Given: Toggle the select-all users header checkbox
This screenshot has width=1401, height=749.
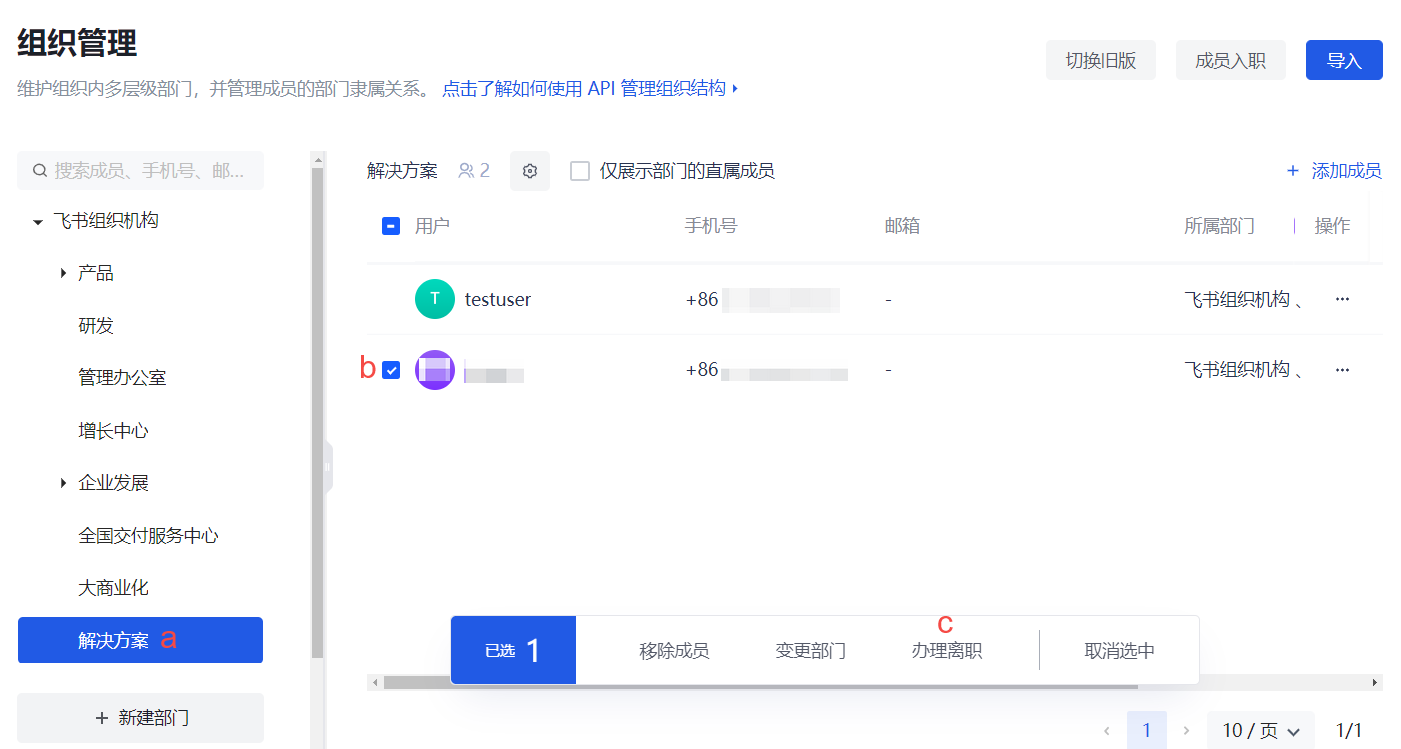Looking at the screenshot, I should pos(391,226).
